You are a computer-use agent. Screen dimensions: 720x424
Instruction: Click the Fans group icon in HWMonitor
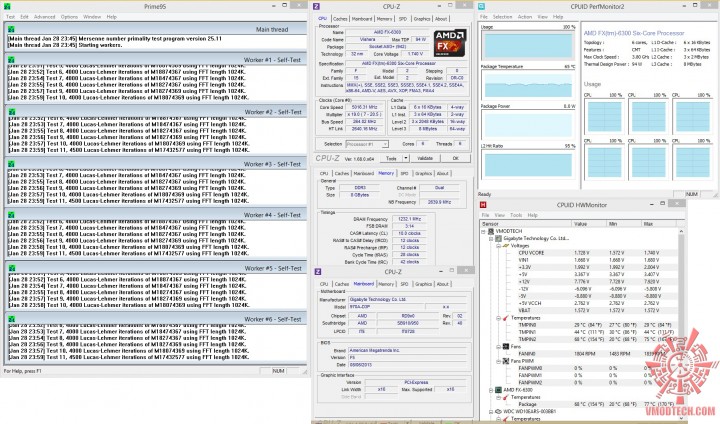(506, 346)
